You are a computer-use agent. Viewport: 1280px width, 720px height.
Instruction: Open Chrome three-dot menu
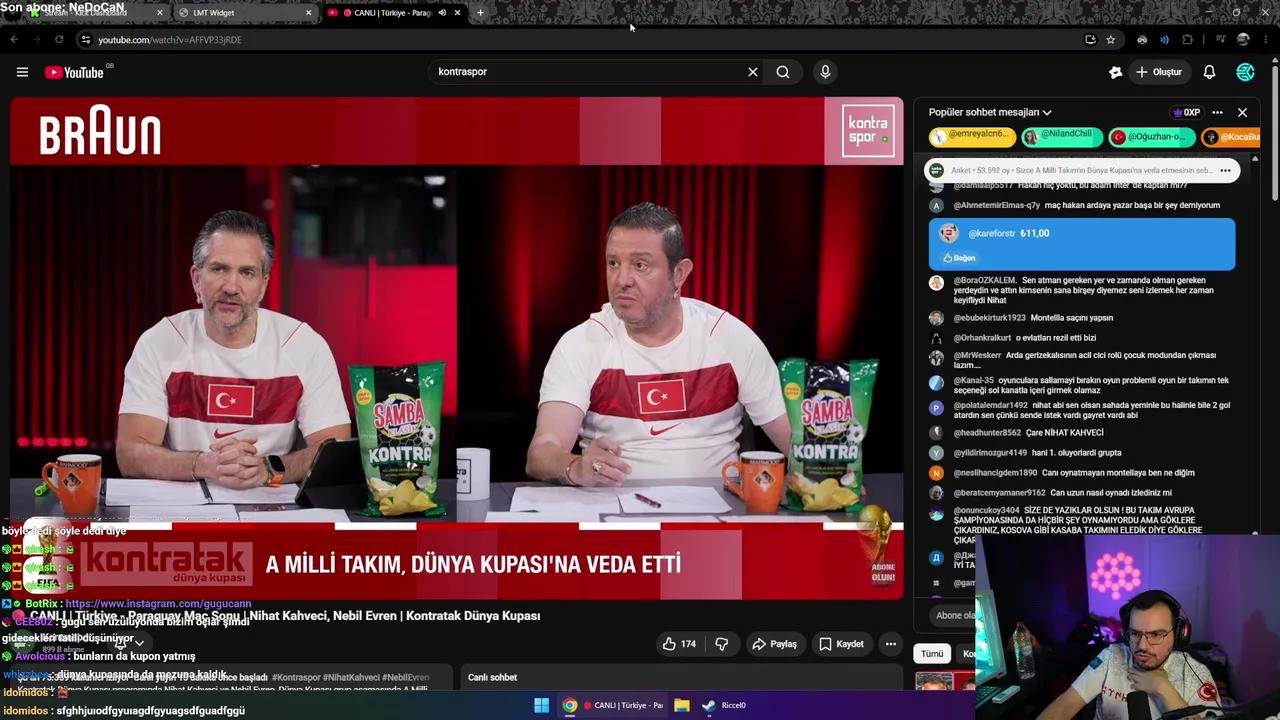pyautogui.click(x=1266, y=40)
